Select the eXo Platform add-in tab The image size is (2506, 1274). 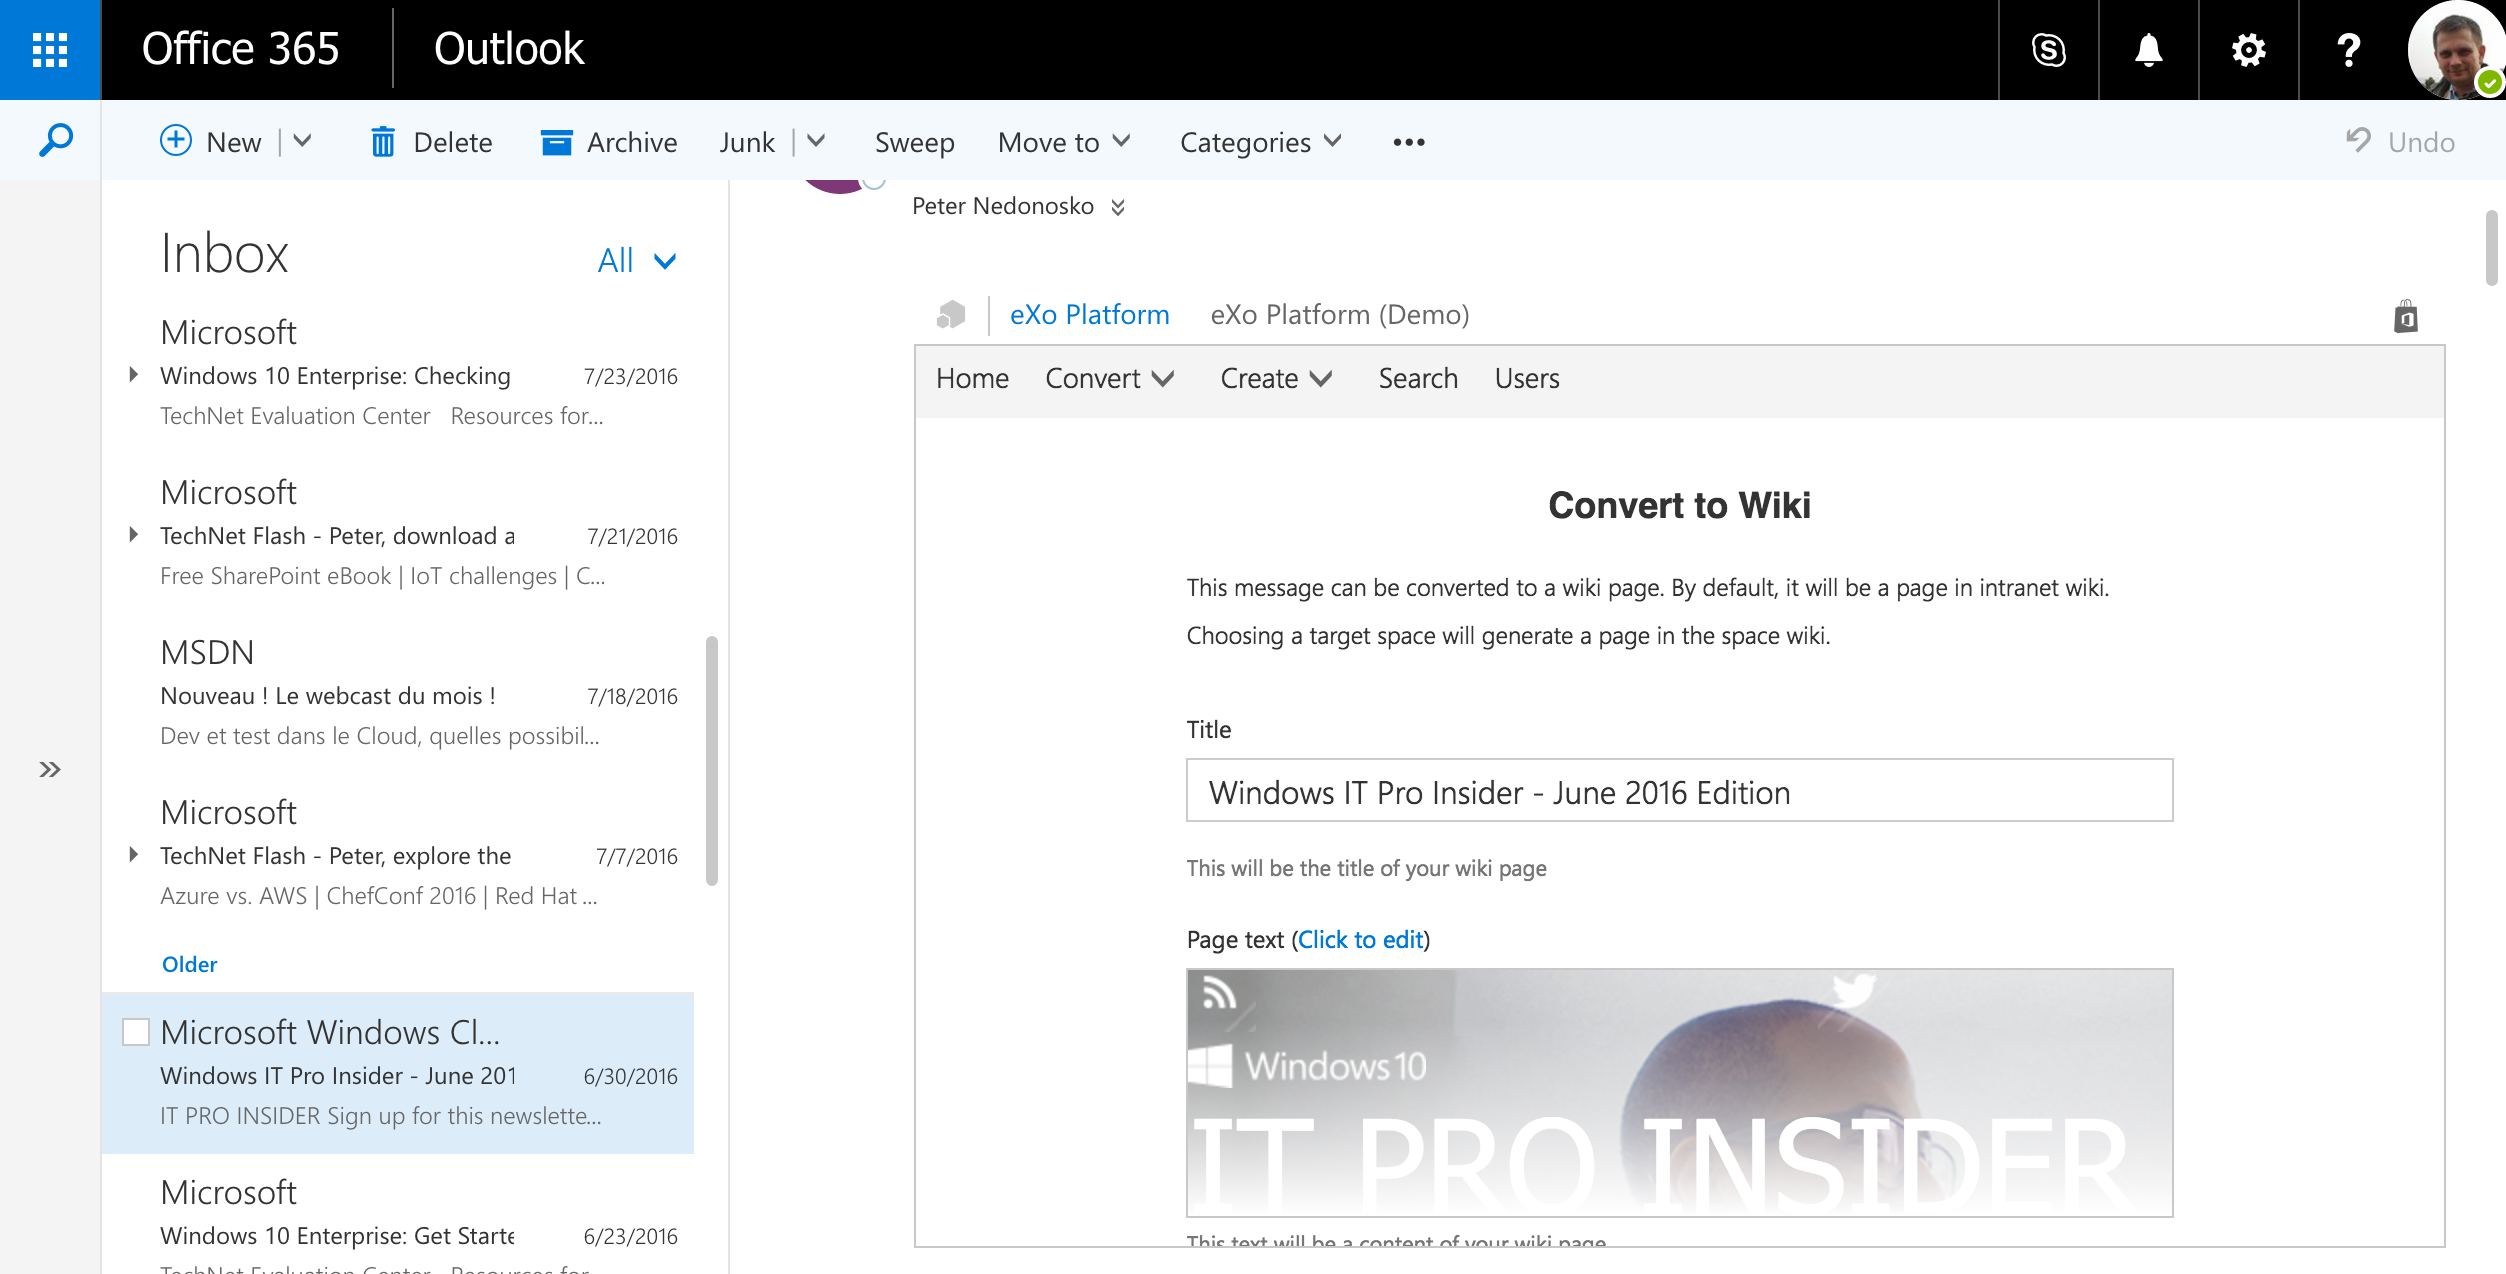tap(1089, 315)
